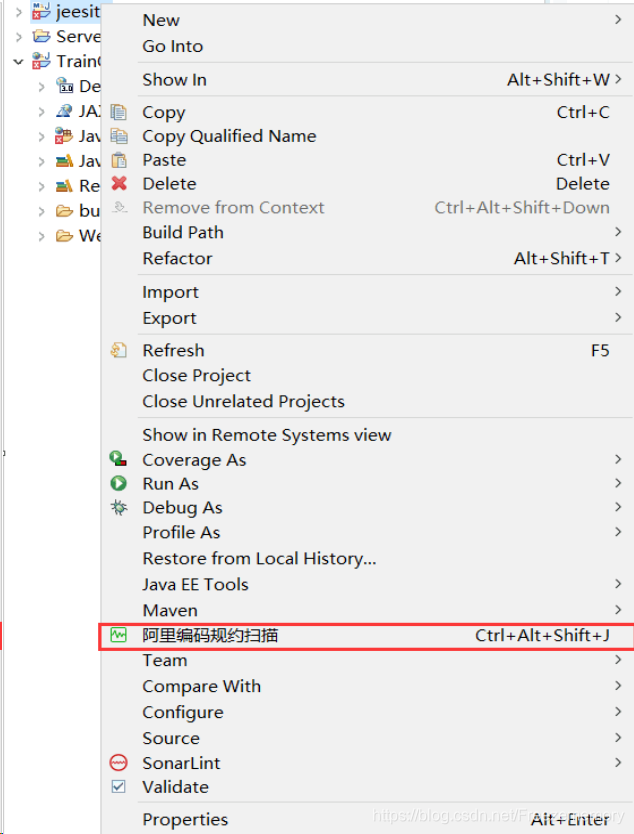Select Close Project

pyautogui.click(x=367, y=376)
